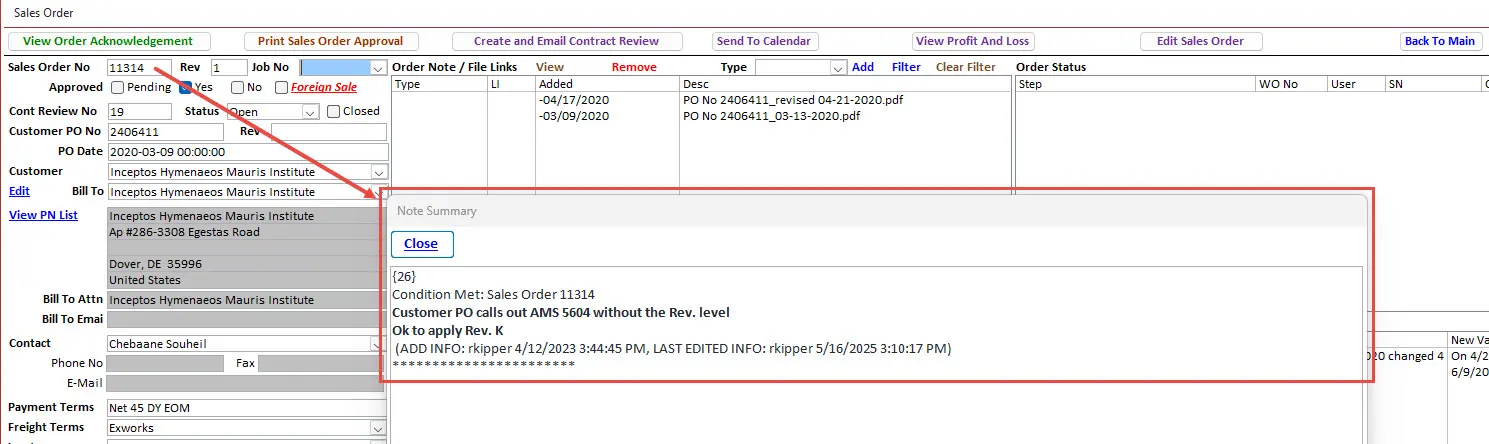Image resolution: width=1489 pixels, height=444 pixels.
Task: Open the View PN List link
Action: coord(43,215)
